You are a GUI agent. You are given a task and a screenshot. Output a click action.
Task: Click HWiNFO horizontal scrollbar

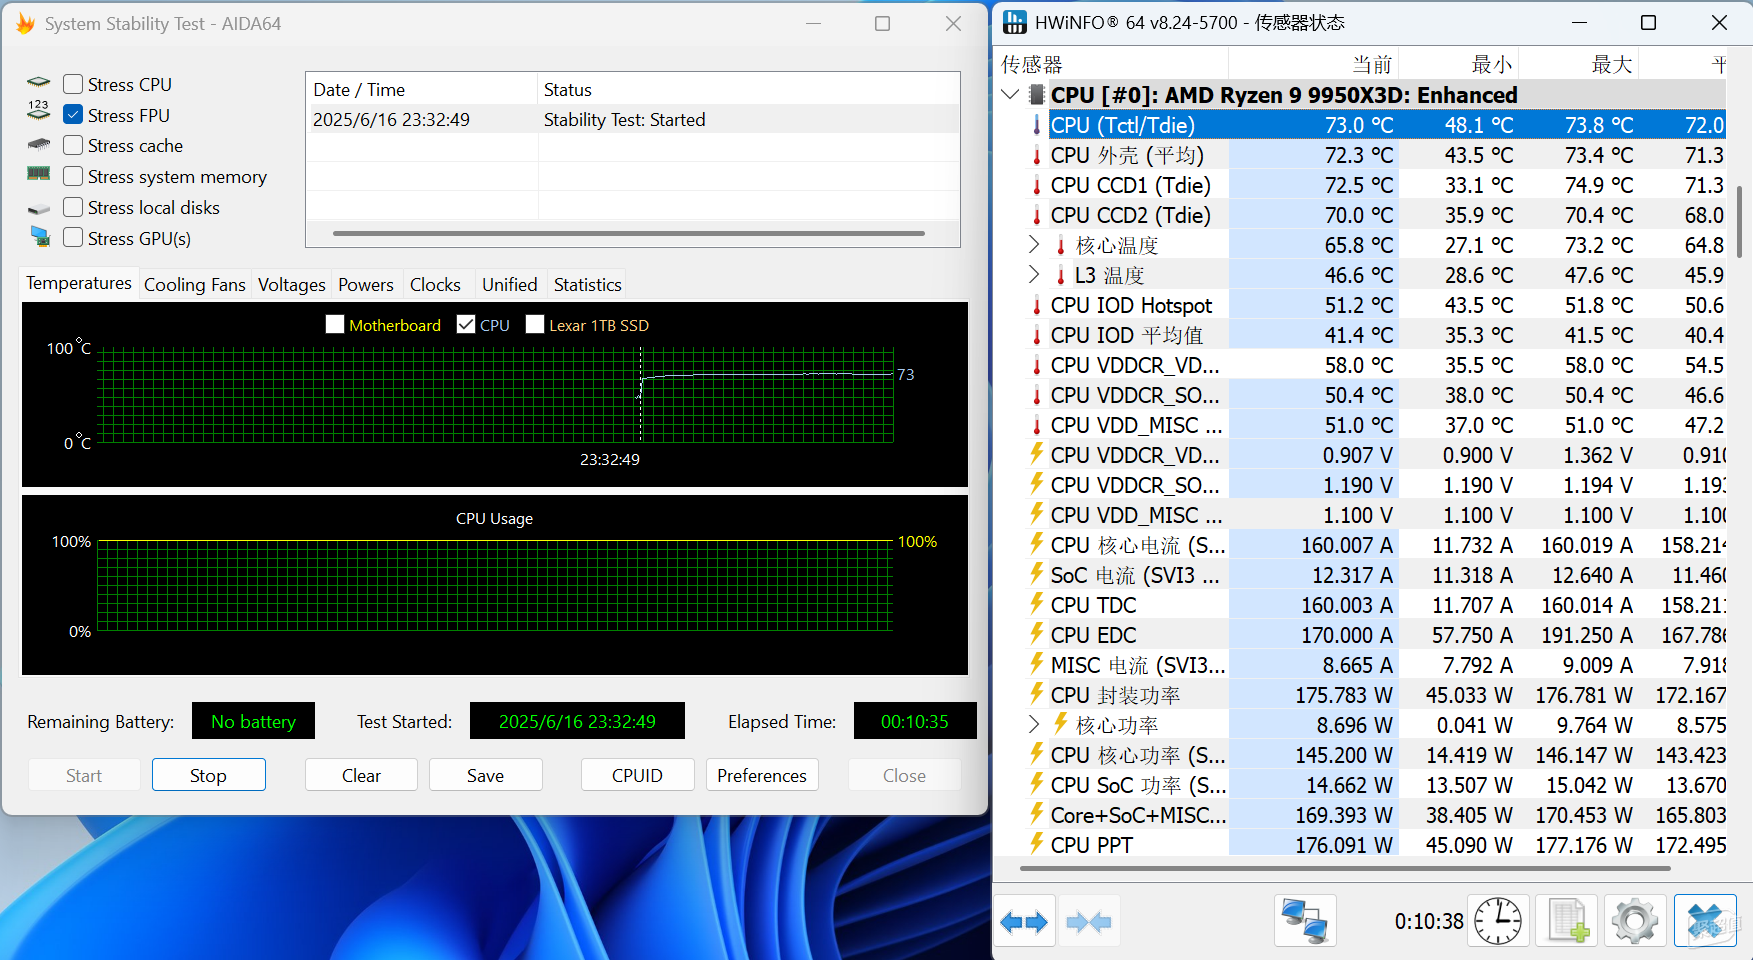coord(1345,868)
